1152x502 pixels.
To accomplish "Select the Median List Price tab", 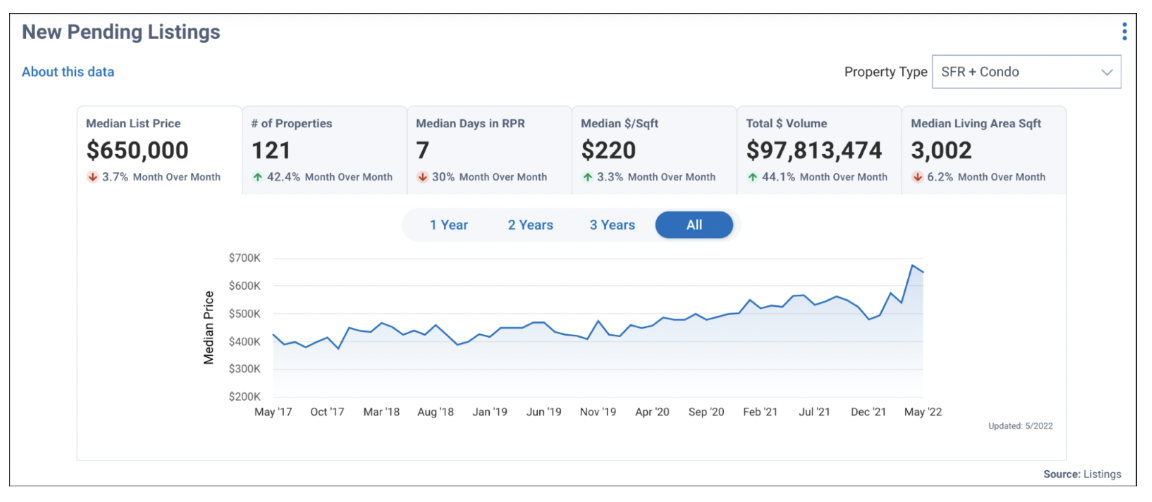I will point(159,151).
